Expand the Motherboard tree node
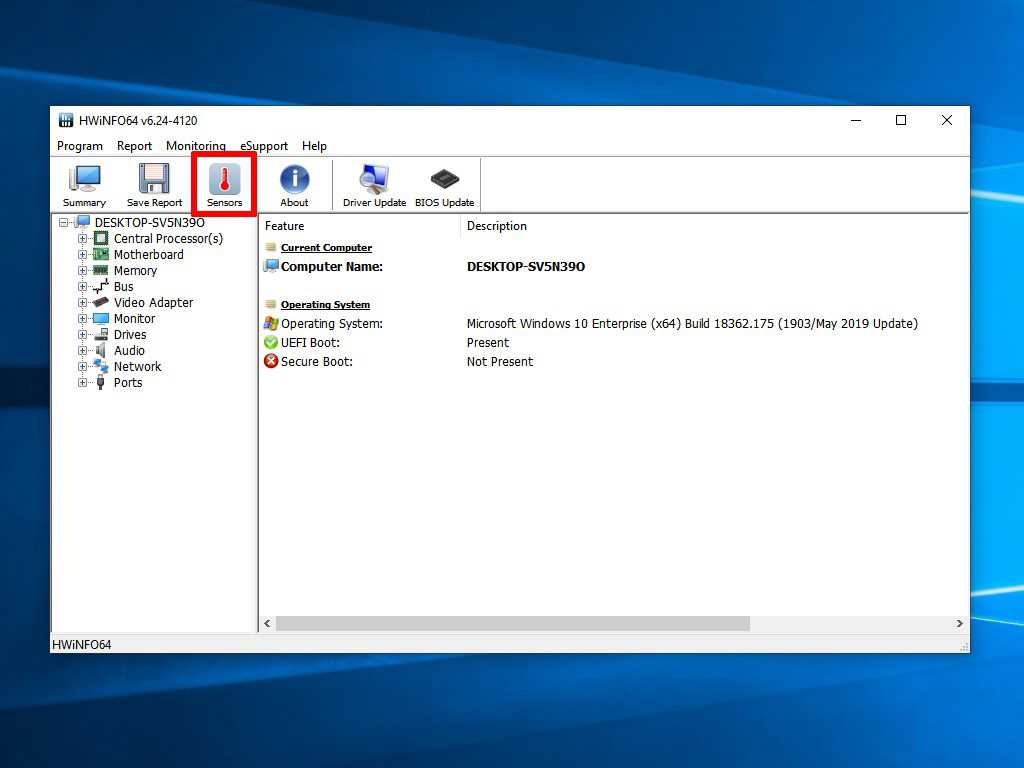 83,255
